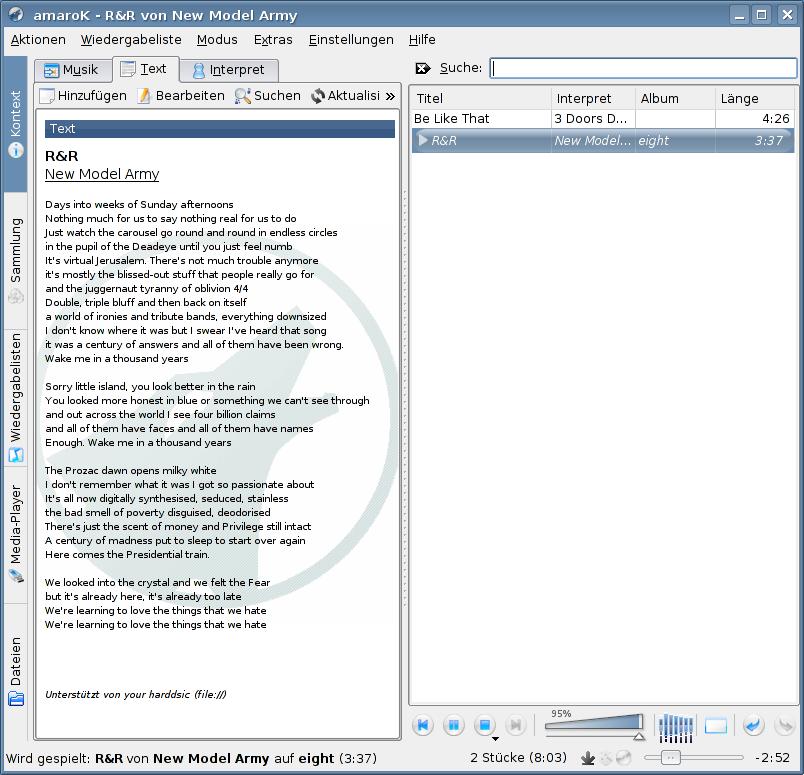Select the playing R&R track row

tap(603, 140)
